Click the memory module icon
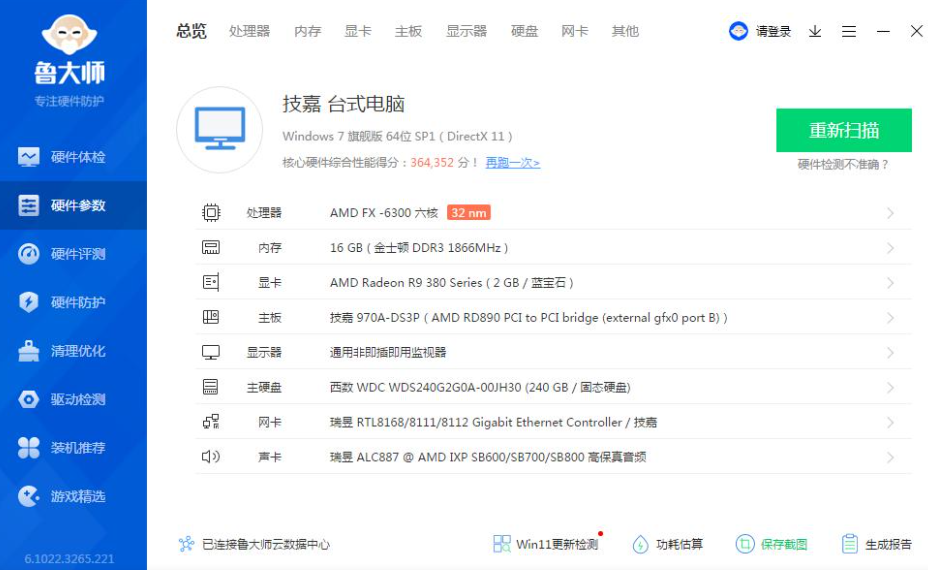 coord(211,247)
